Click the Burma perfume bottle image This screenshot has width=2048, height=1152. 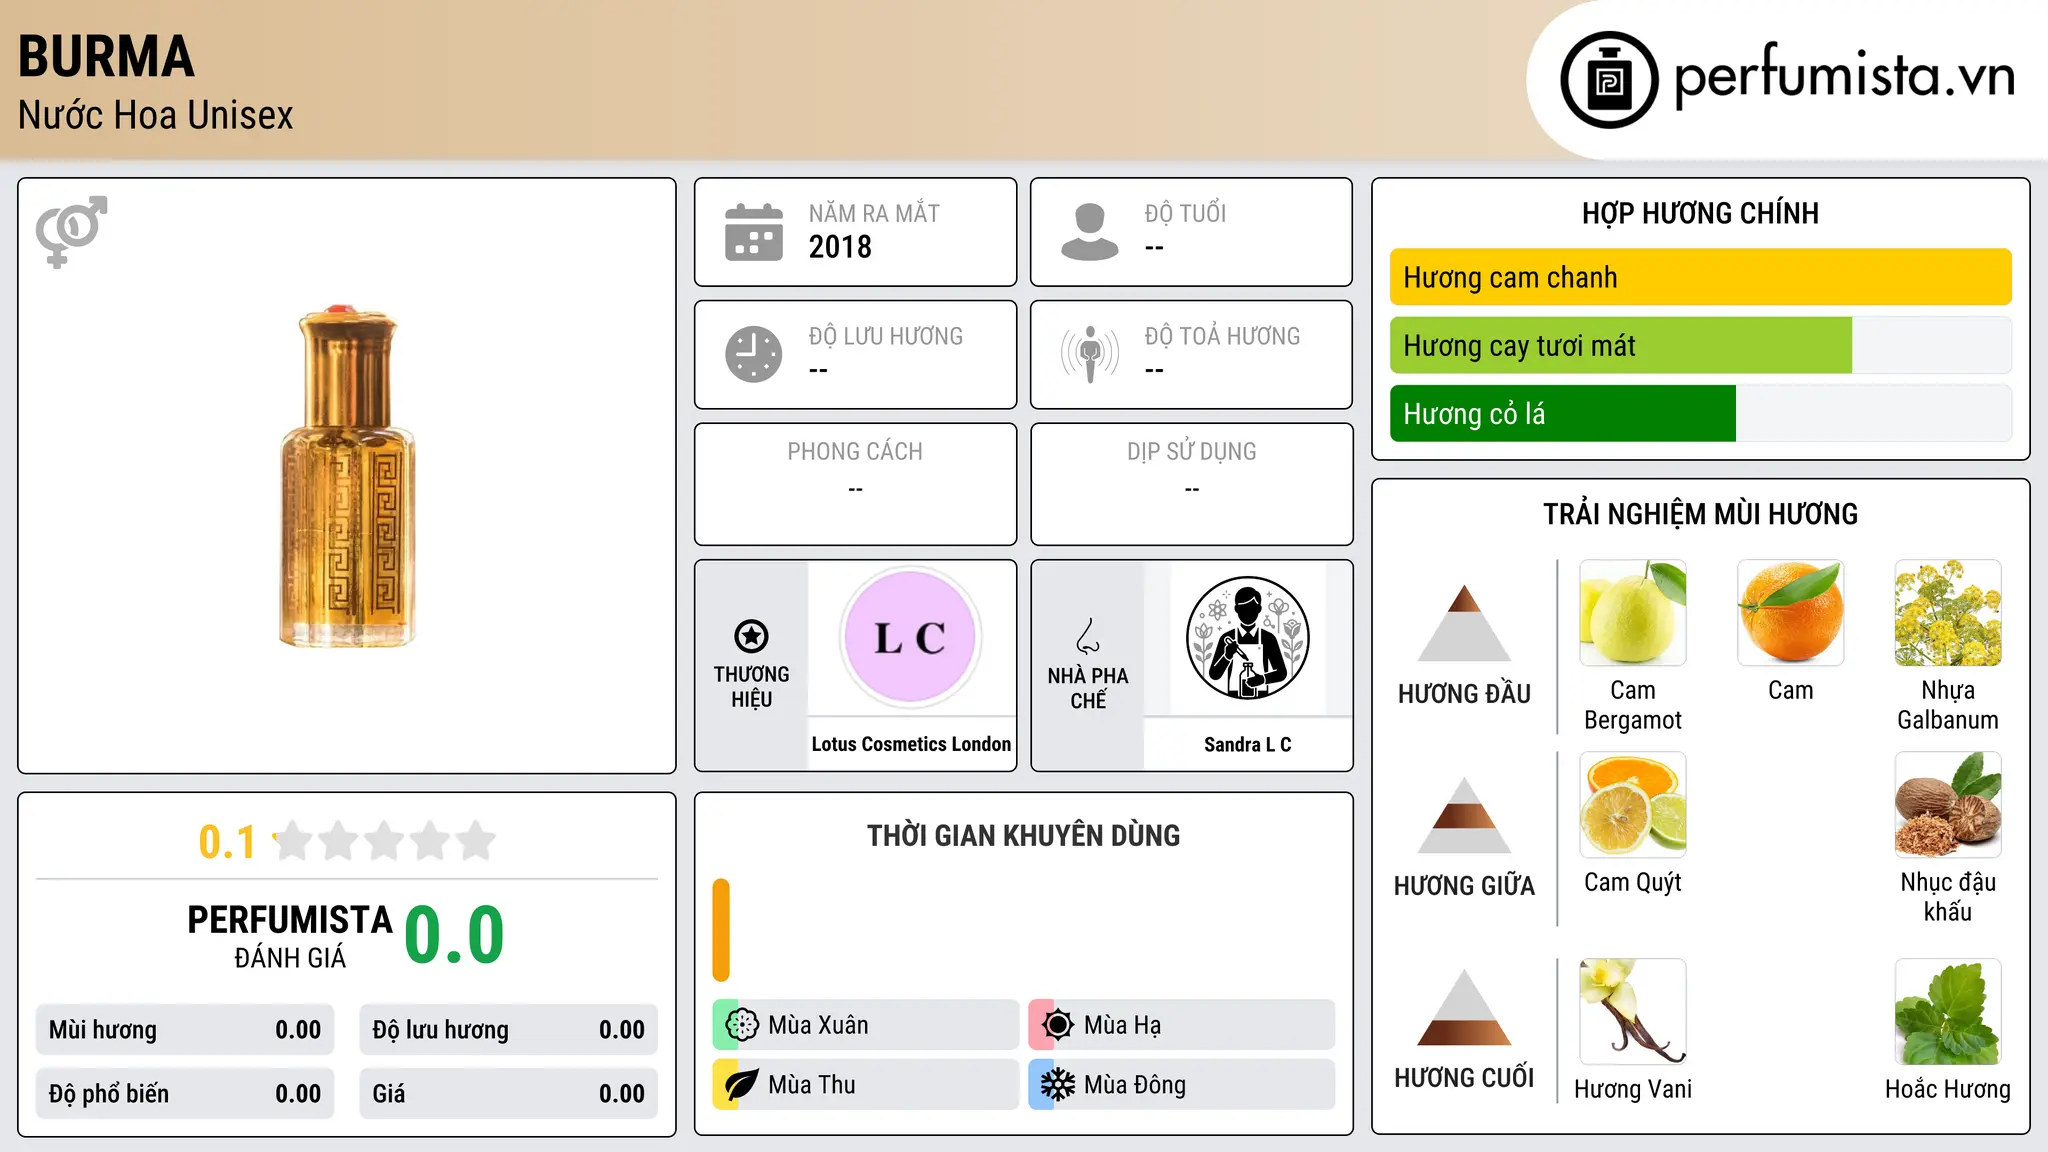pyautogui.click(x=347, y=477)
